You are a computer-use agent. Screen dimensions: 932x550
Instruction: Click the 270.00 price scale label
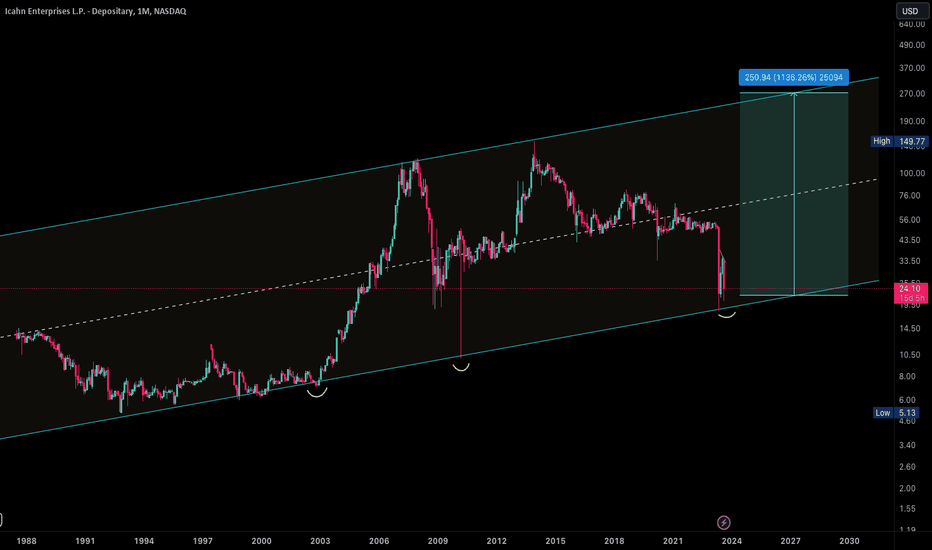point(912,94)
